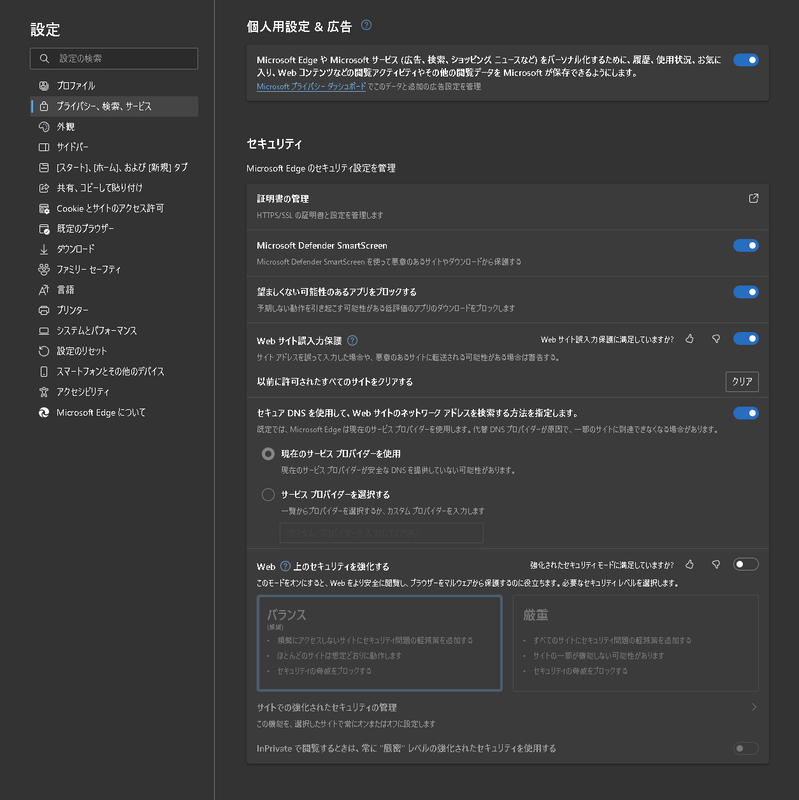Toggle Web サイト誤入力保護 switch

745,338
